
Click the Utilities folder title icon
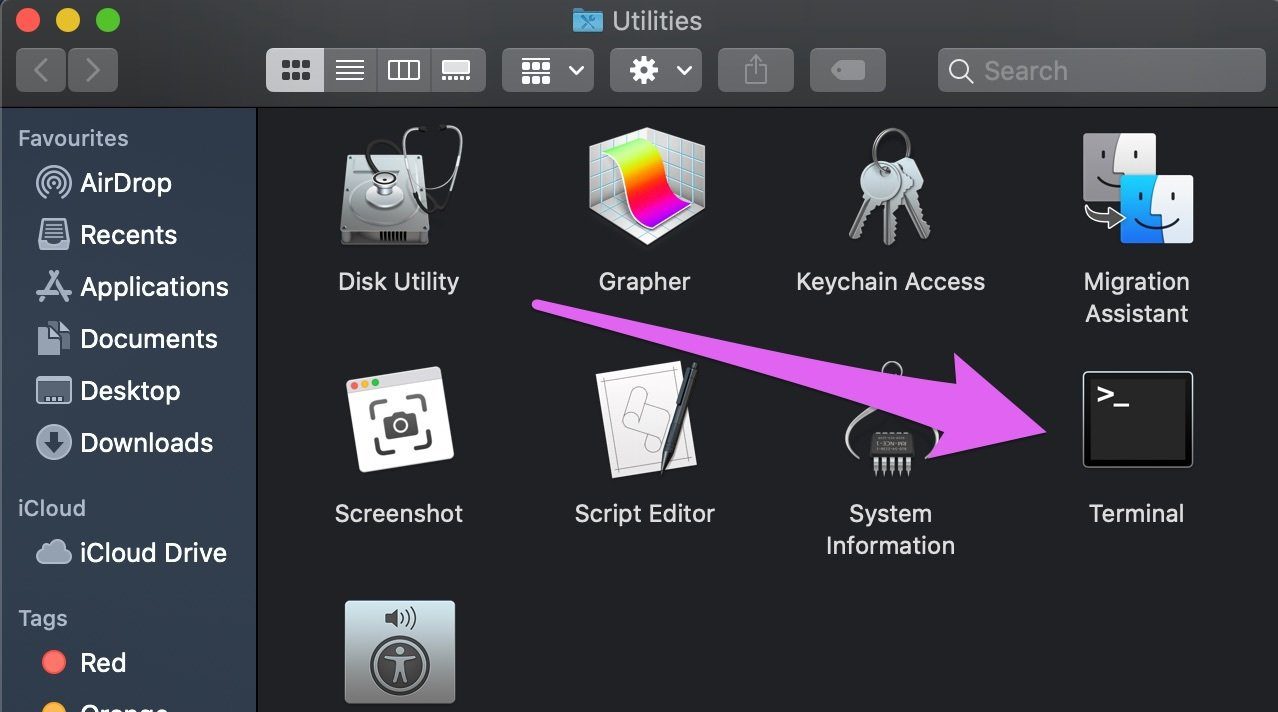pos(588,19)
